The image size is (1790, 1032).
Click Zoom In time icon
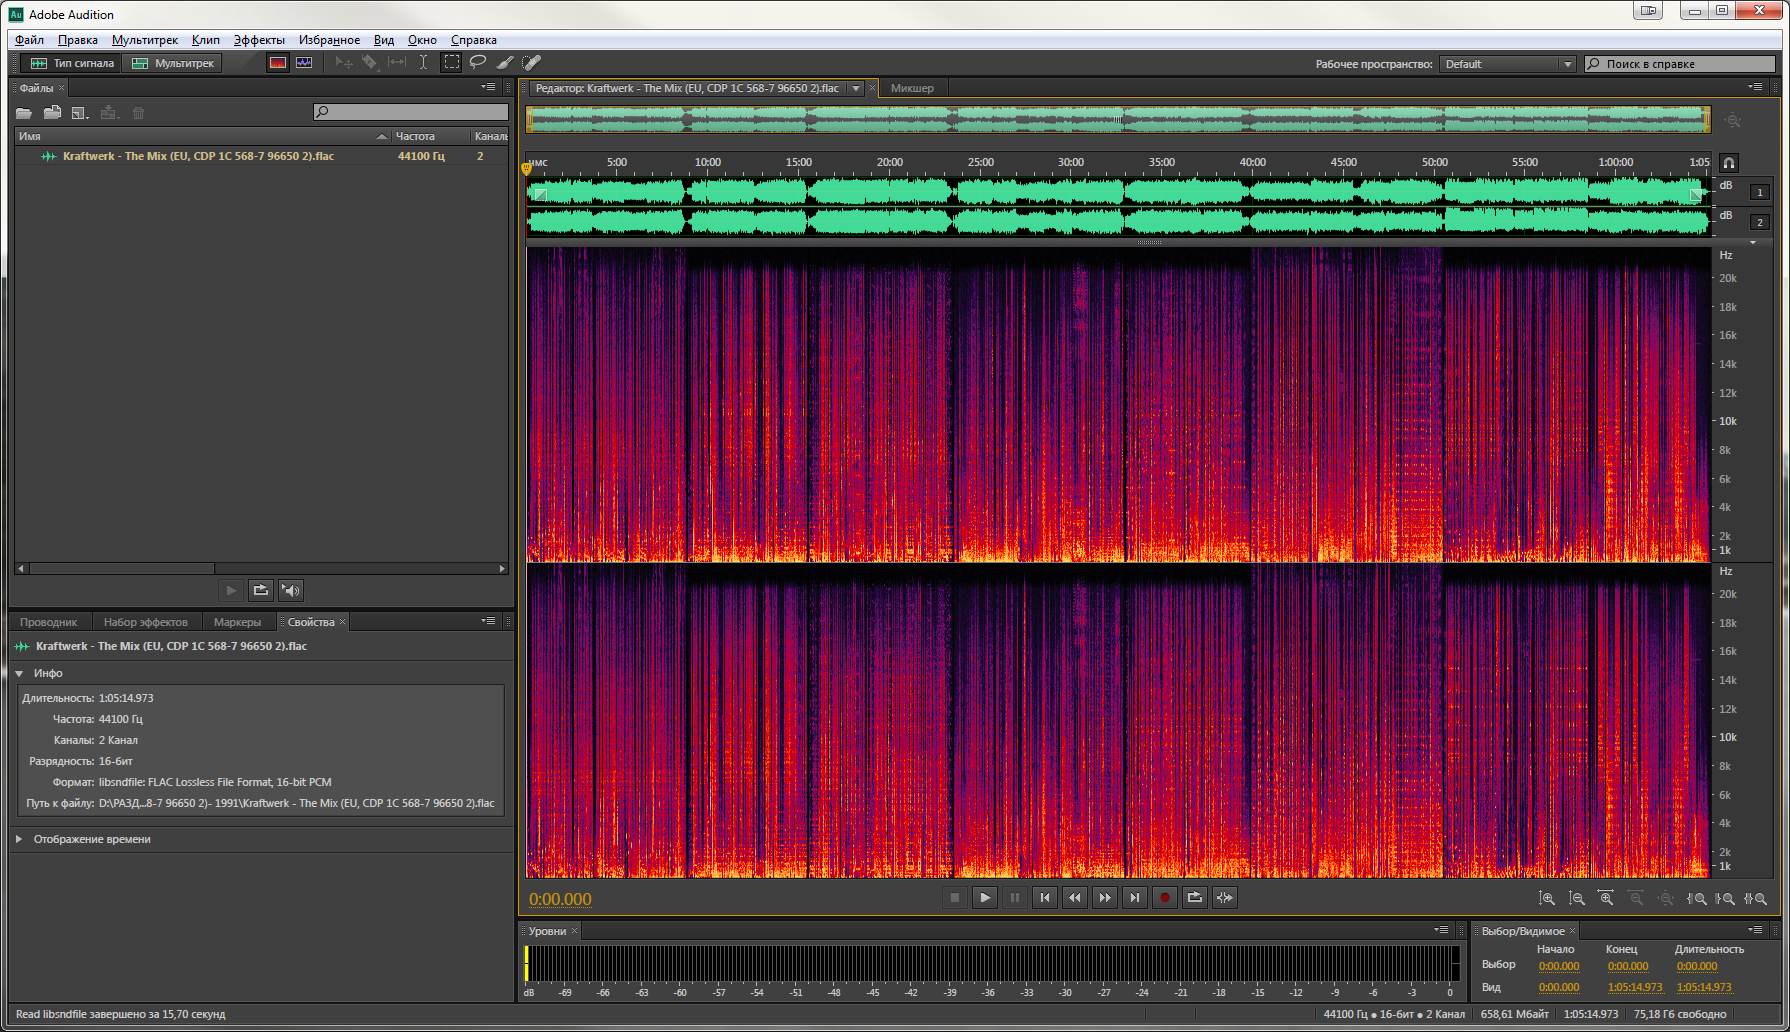coord(1606,899)
